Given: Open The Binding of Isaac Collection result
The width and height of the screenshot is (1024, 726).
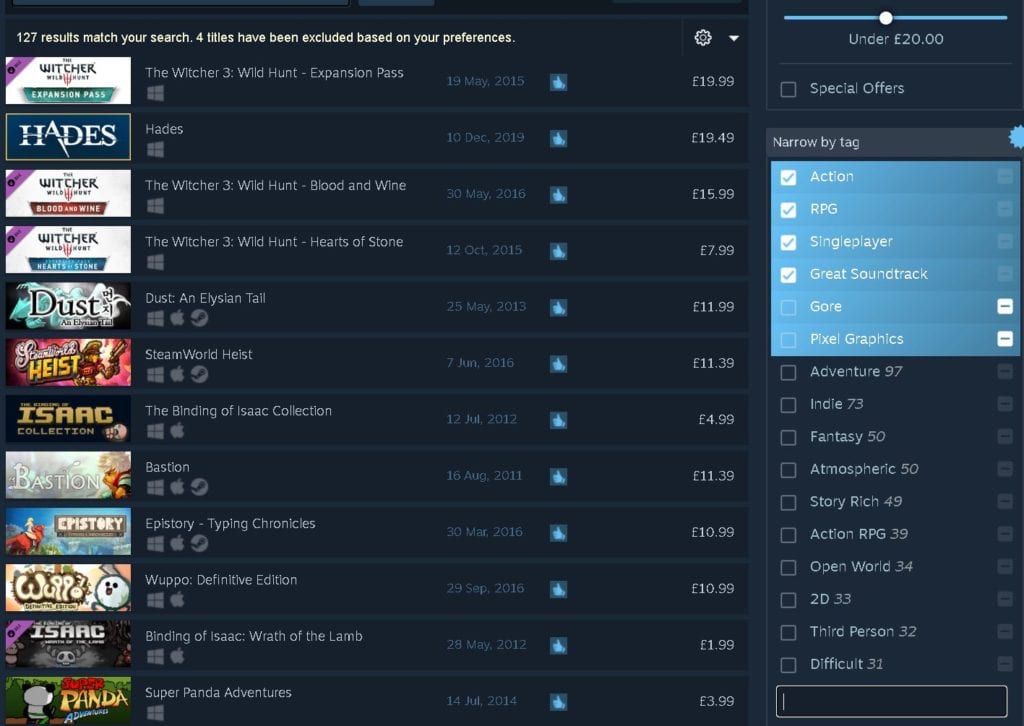Looking at the screenshot, I should [x=238, y=411].
